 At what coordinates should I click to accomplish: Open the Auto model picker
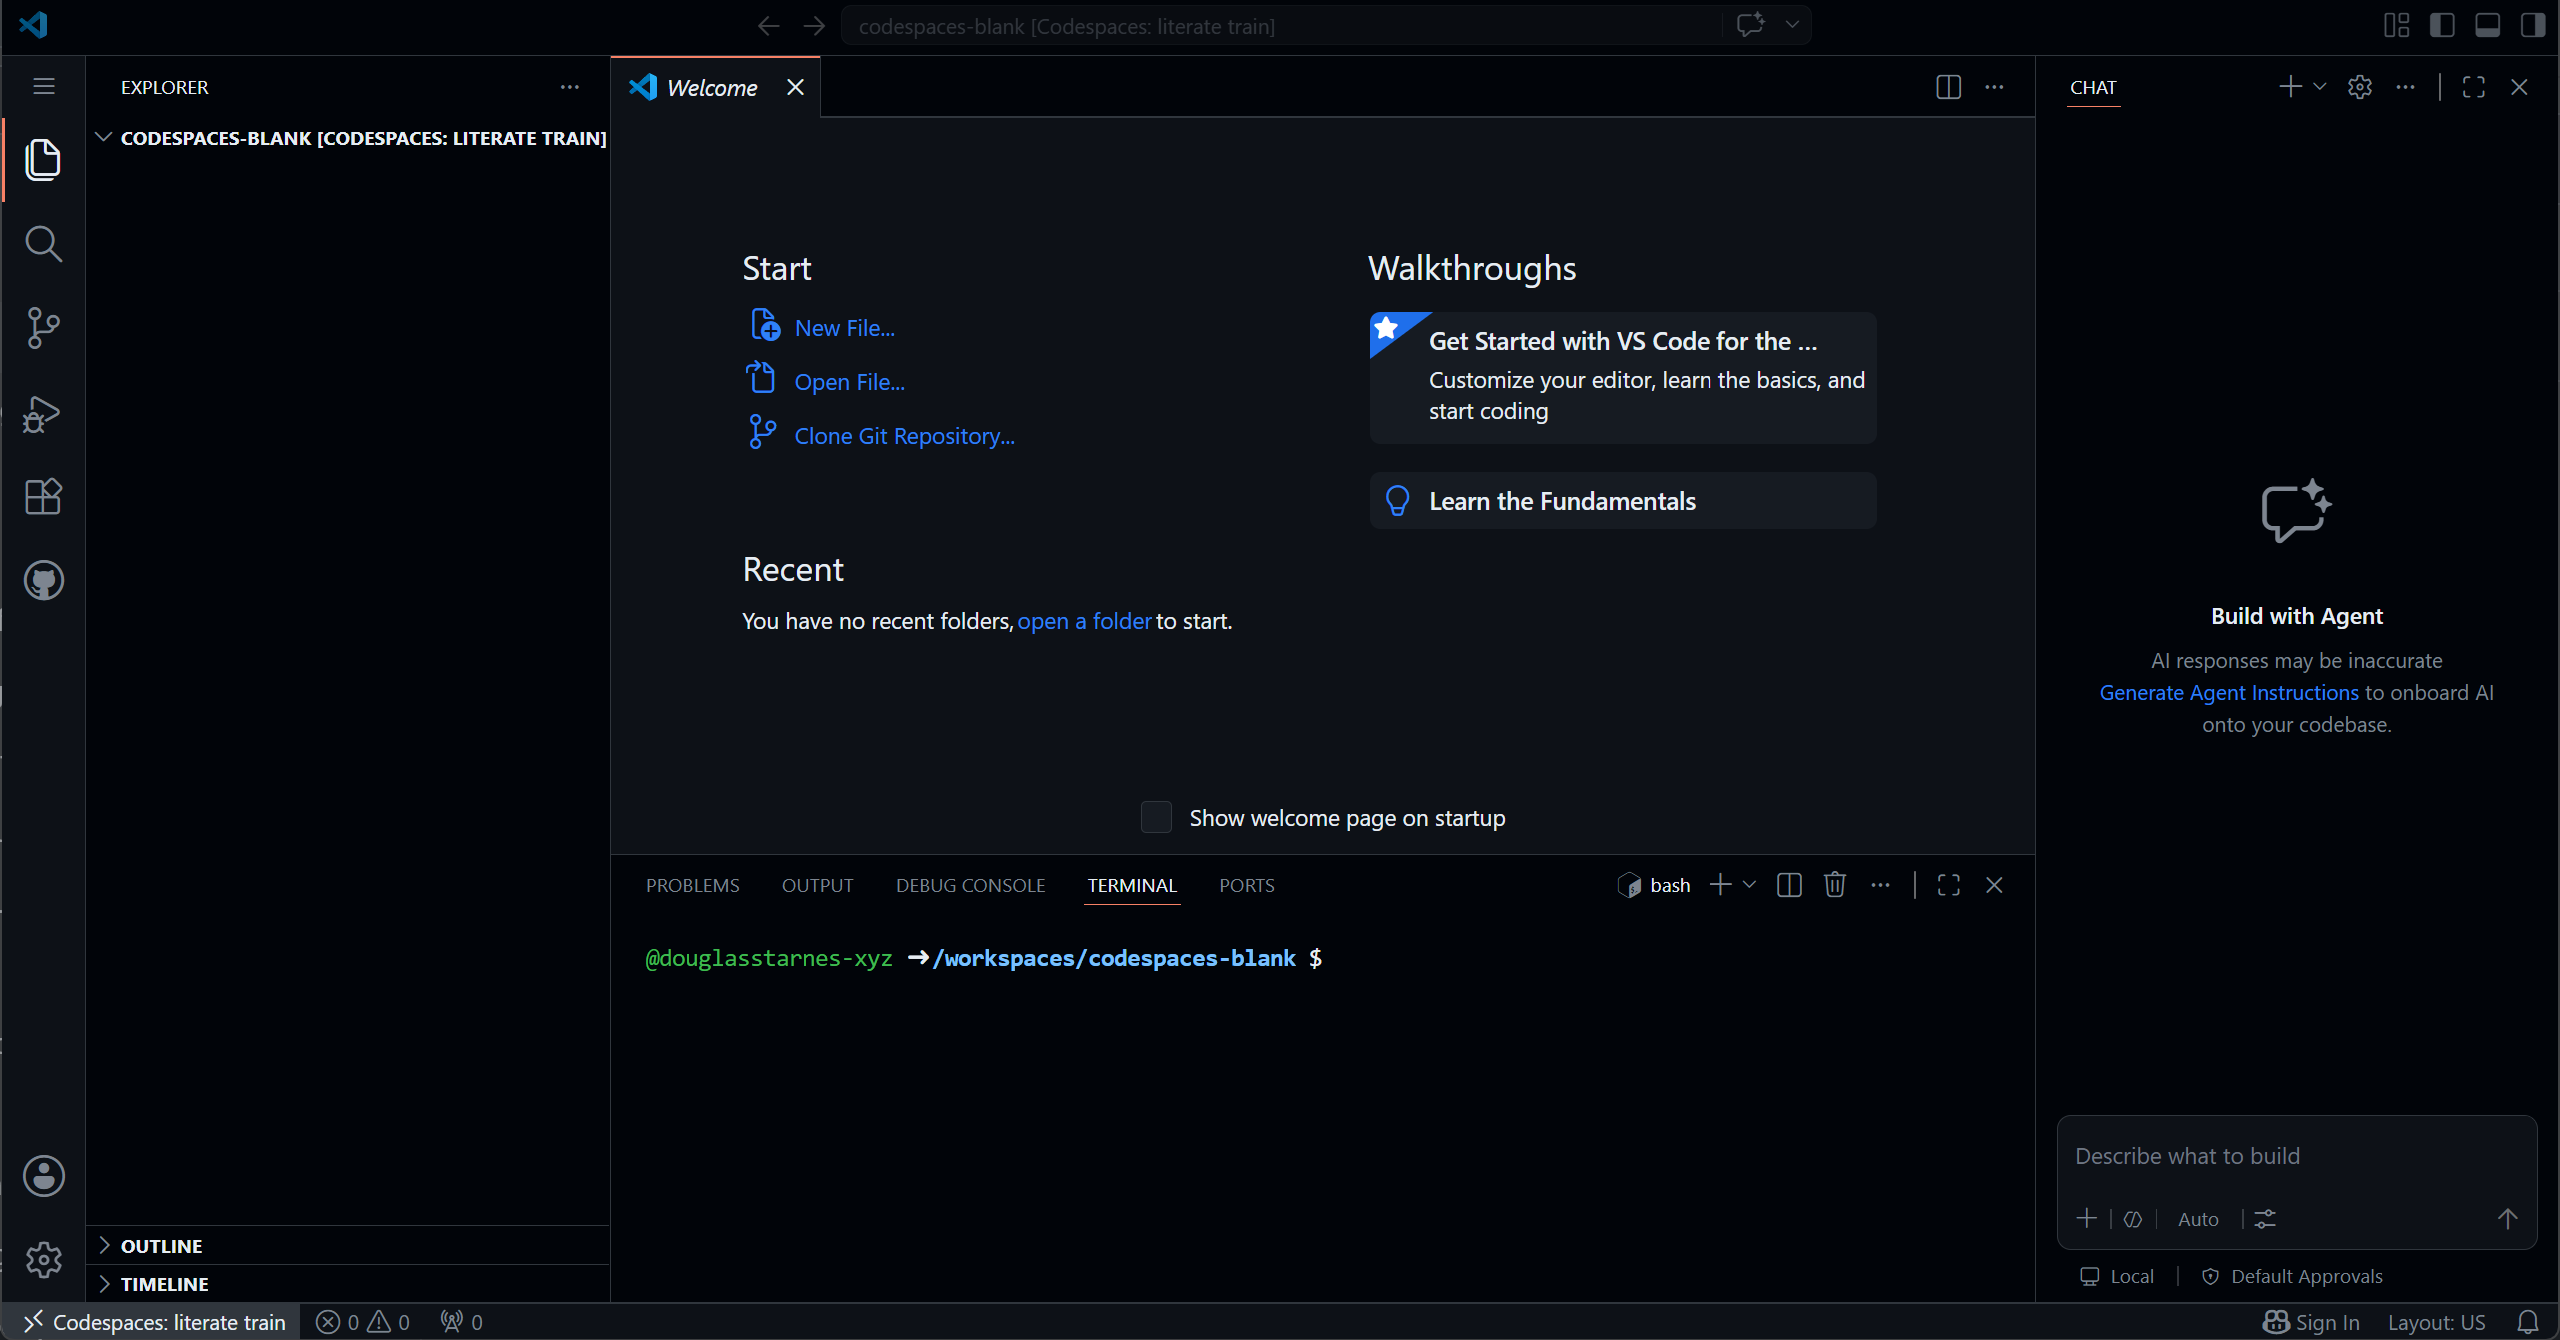tap(2198, 1219)
